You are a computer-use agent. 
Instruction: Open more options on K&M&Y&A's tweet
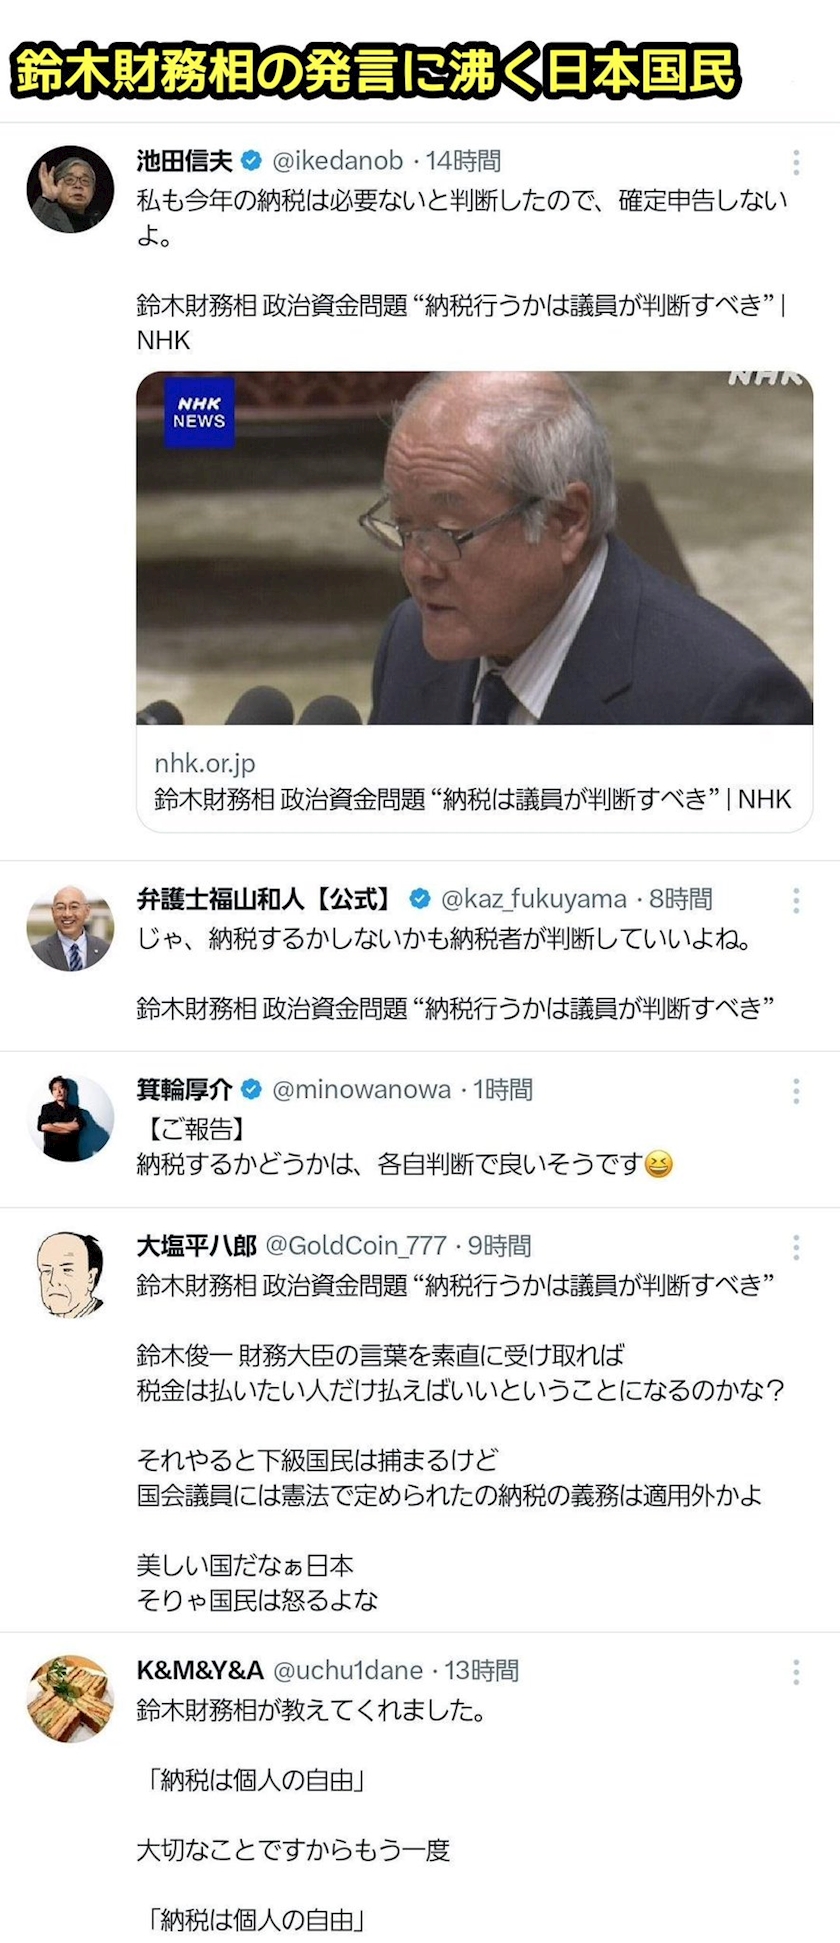click(x=795, y=1671)
